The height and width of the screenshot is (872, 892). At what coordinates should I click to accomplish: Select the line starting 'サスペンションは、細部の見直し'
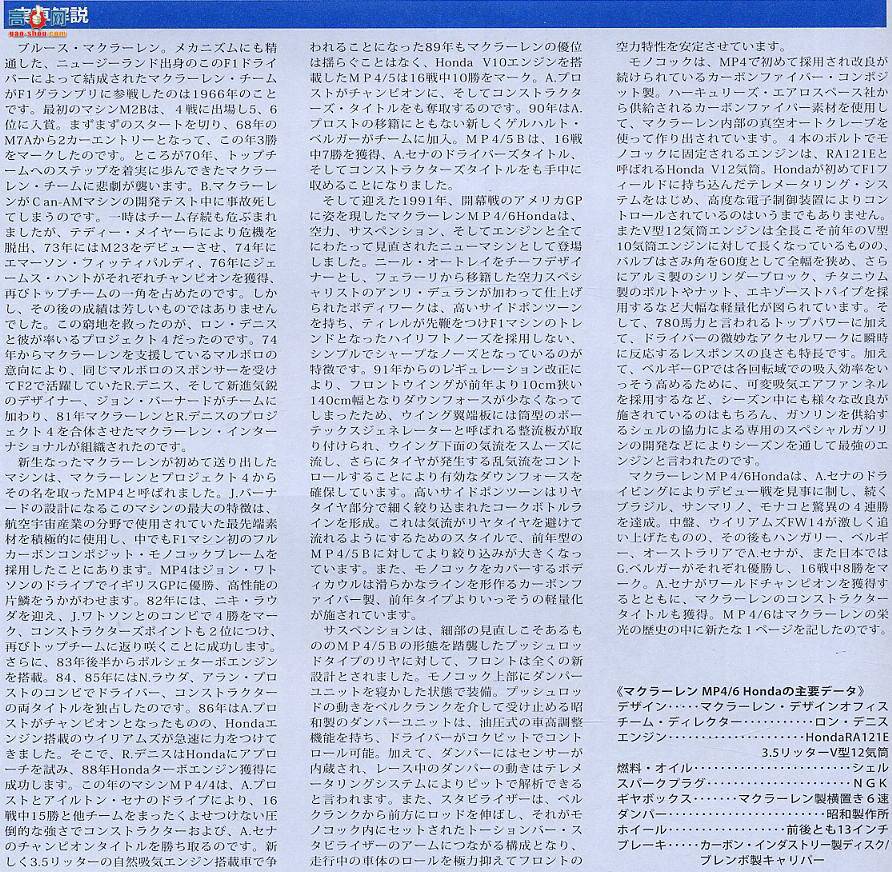[x=453, y=631]
